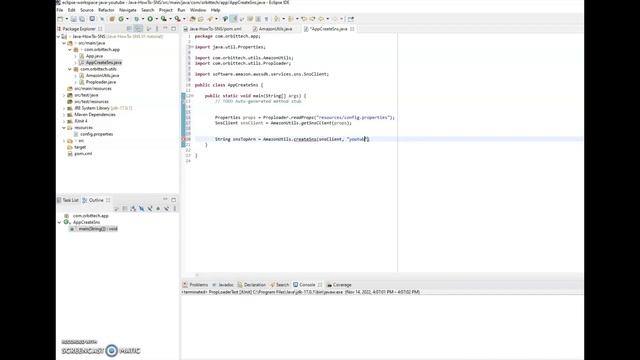The image size is (640, 360).
Task: Open the Declaration tab
Action: [252, 284]
